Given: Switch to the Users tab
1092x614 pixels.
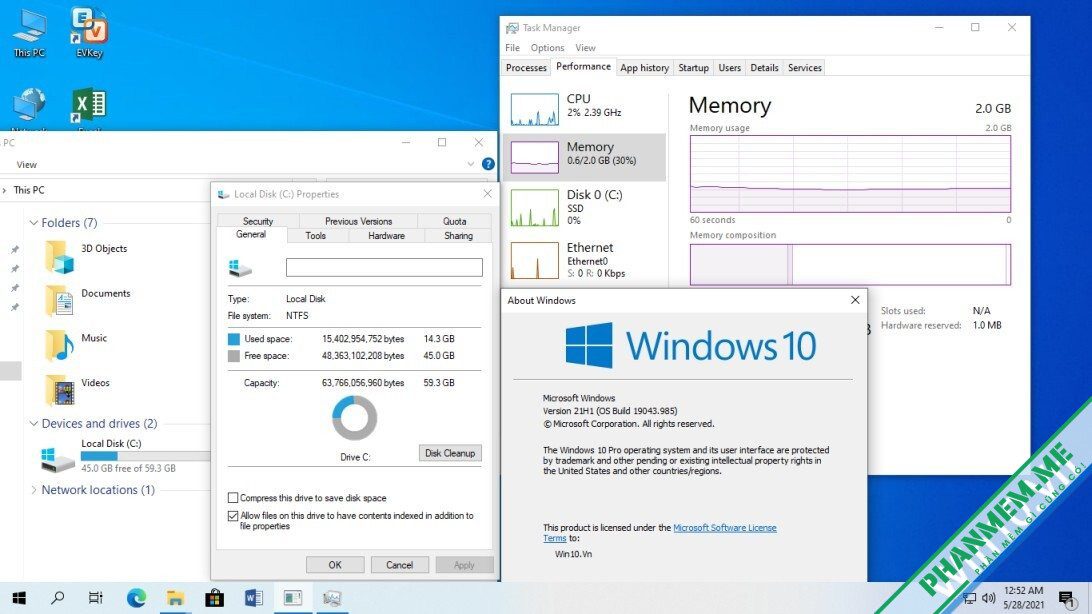Looking at the screenshot, I should click(730, 68).
